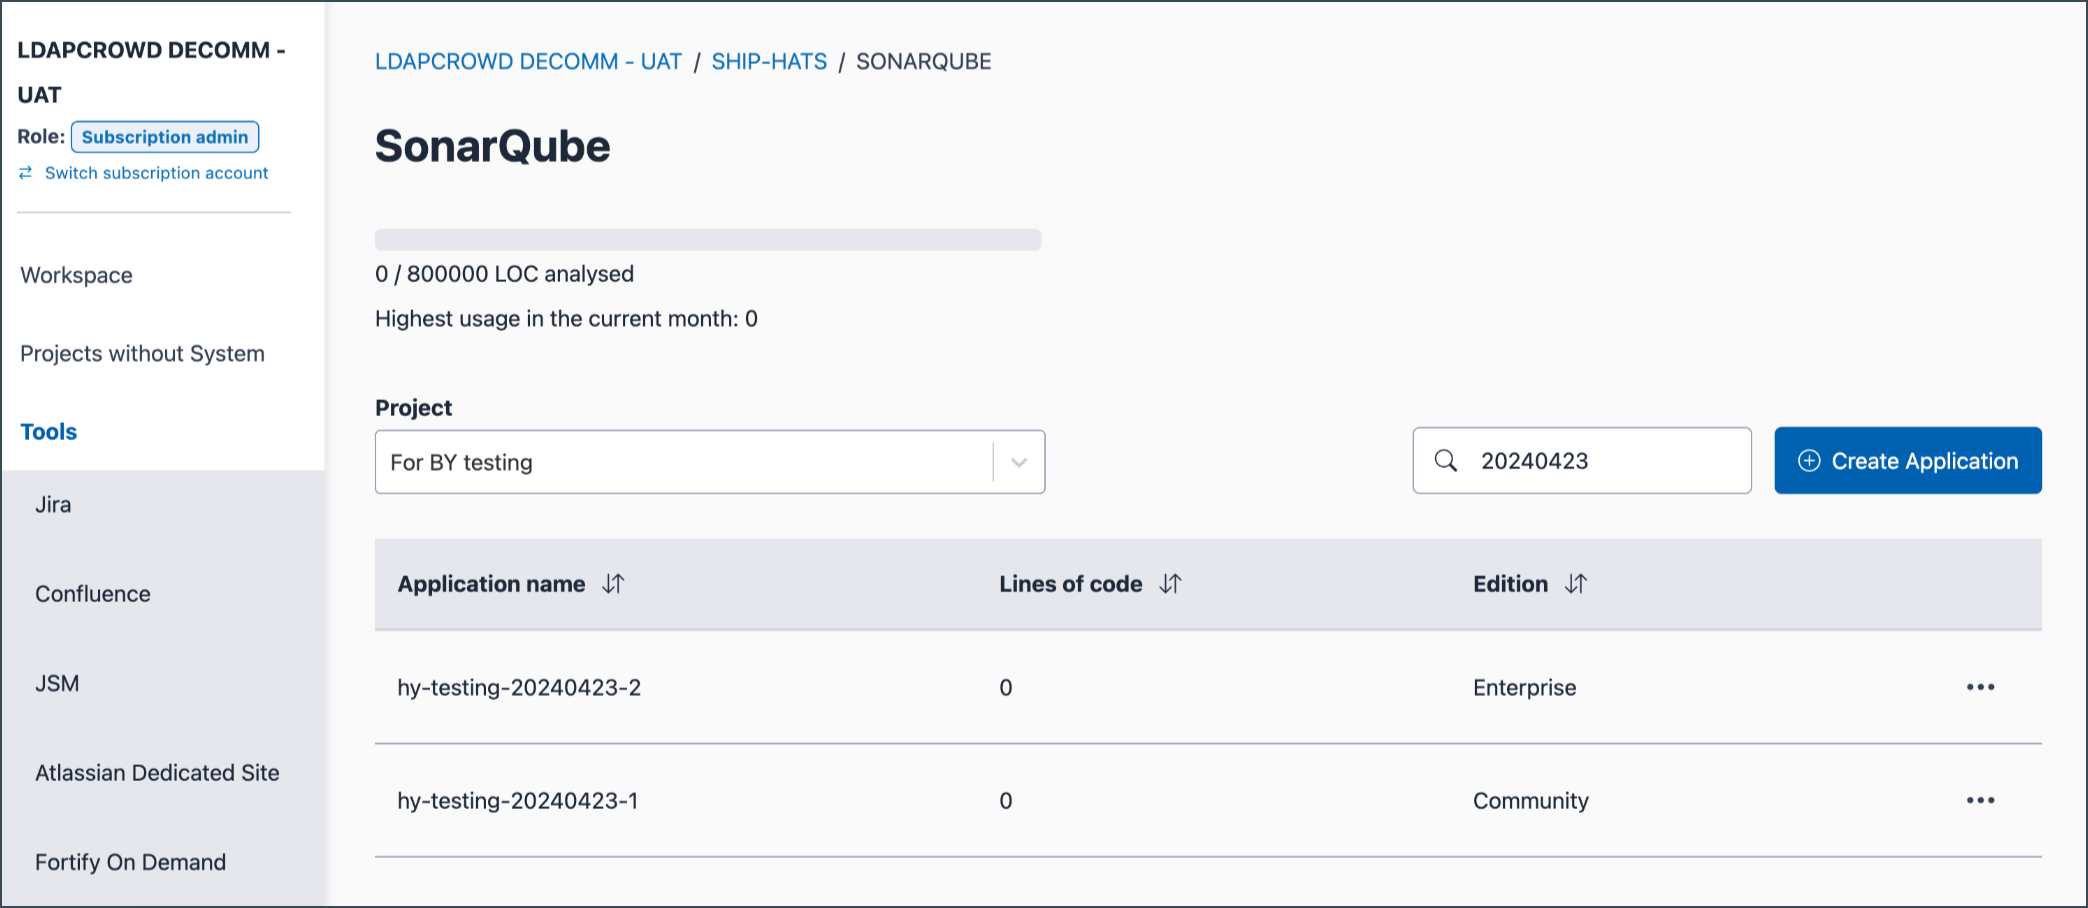Click the 0 / 800000 LOC analysed text
Viewport: 2088px width, 908px height.
click(x=504, y=274)
